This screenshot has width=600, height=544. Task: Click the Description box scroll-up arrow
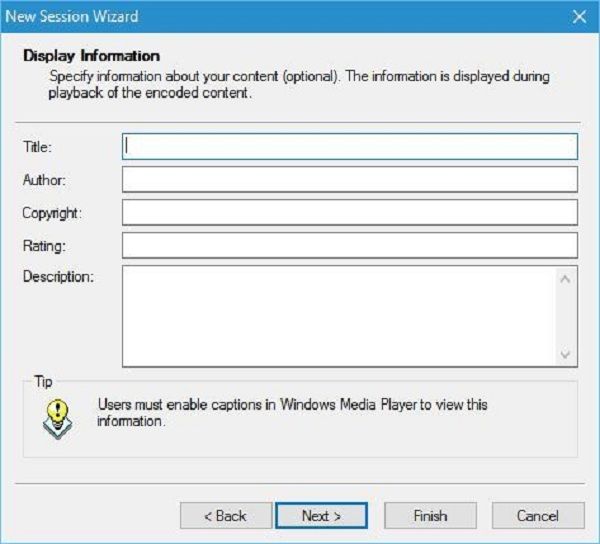coord(567,279)
